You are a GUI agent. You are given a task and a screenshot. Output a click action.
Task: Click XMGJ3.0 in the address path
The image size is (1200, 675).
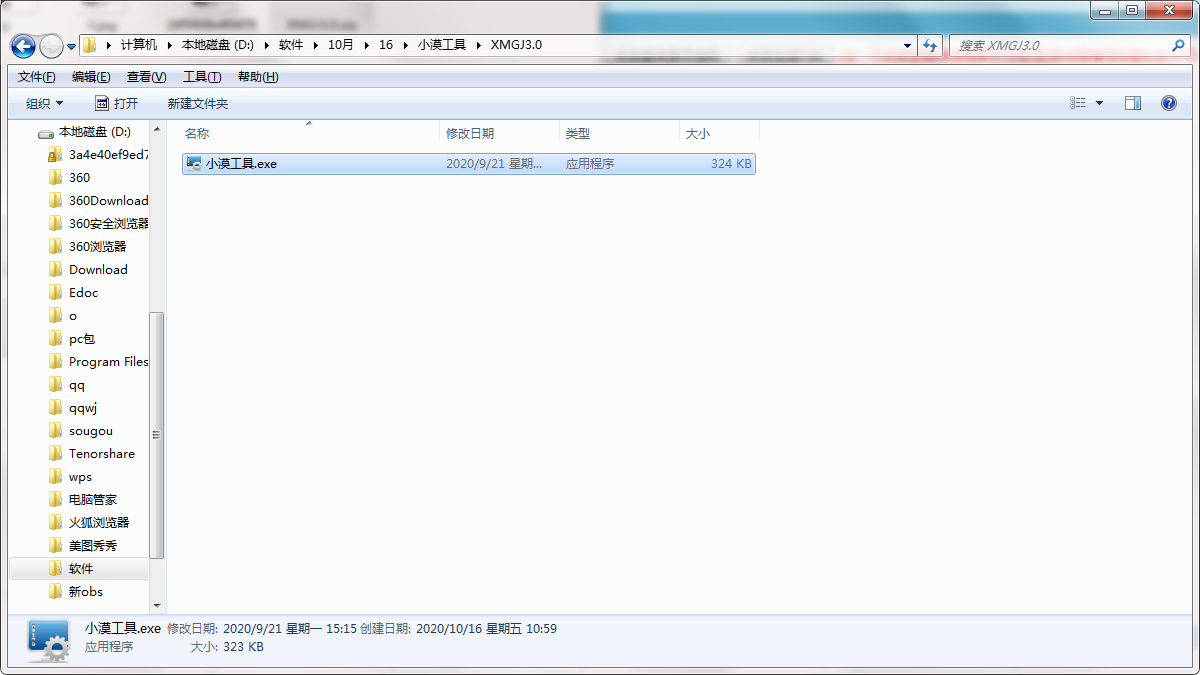516,46
